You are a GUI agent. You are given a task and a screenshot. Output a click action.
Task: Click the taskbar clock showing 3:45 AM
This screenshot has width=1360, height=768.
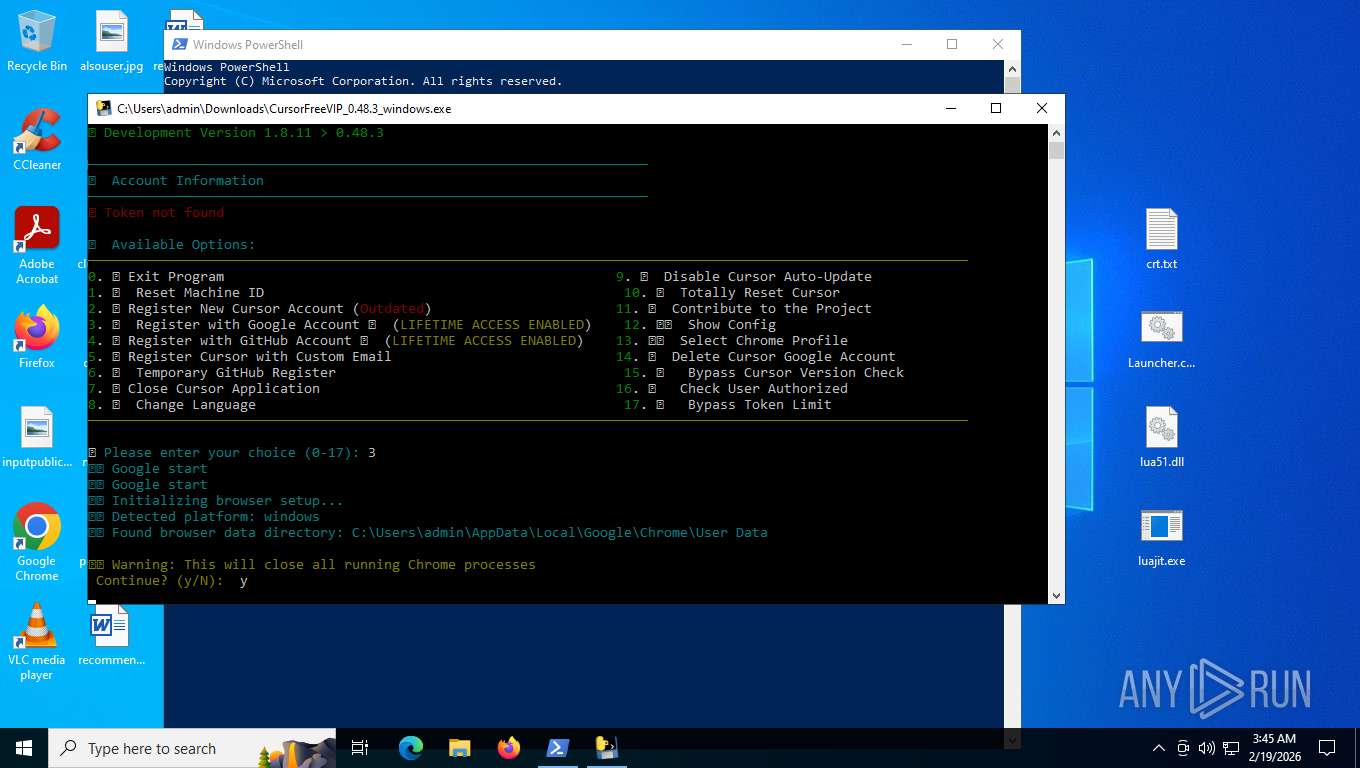[x=1274, y=748]
